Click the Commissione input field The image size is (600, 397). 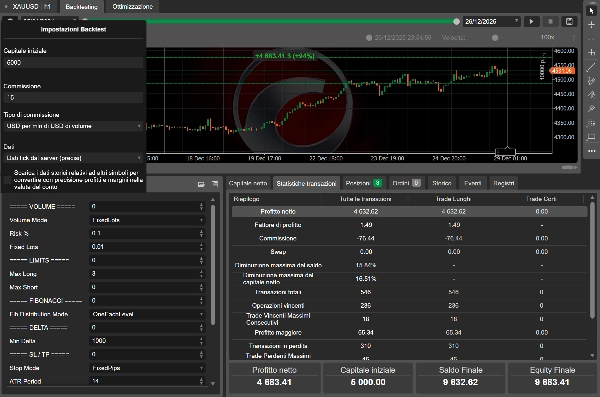(73, 98)
